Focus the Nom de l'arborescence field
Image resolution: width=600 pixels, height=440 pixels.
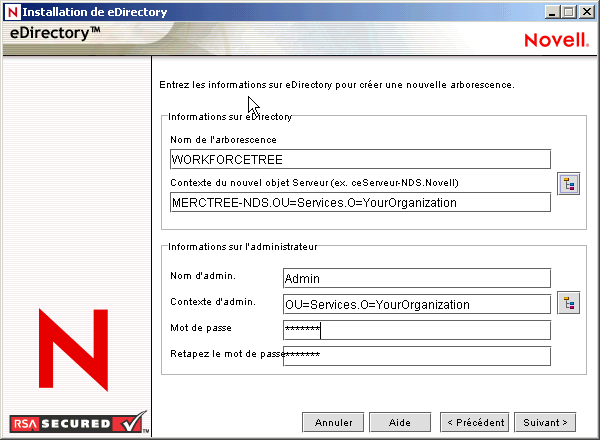360,159
